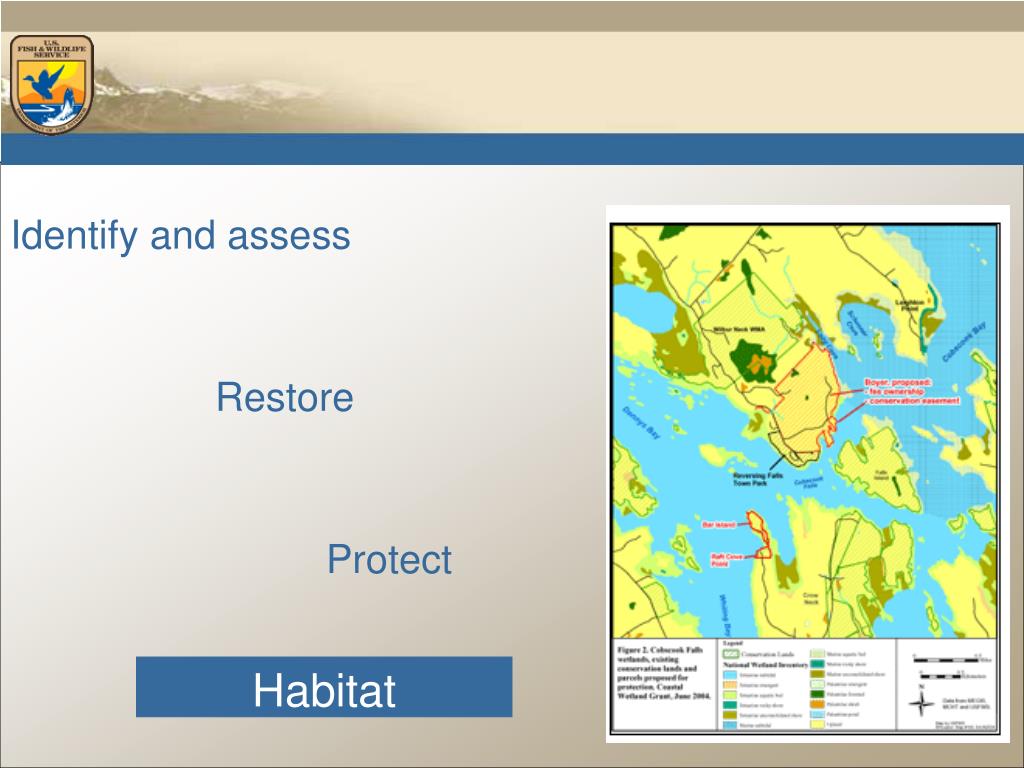This screenshot has width=1024, height=768.
Task: Click the "Dennys Bay" label on the map
Action: point(640,423)
